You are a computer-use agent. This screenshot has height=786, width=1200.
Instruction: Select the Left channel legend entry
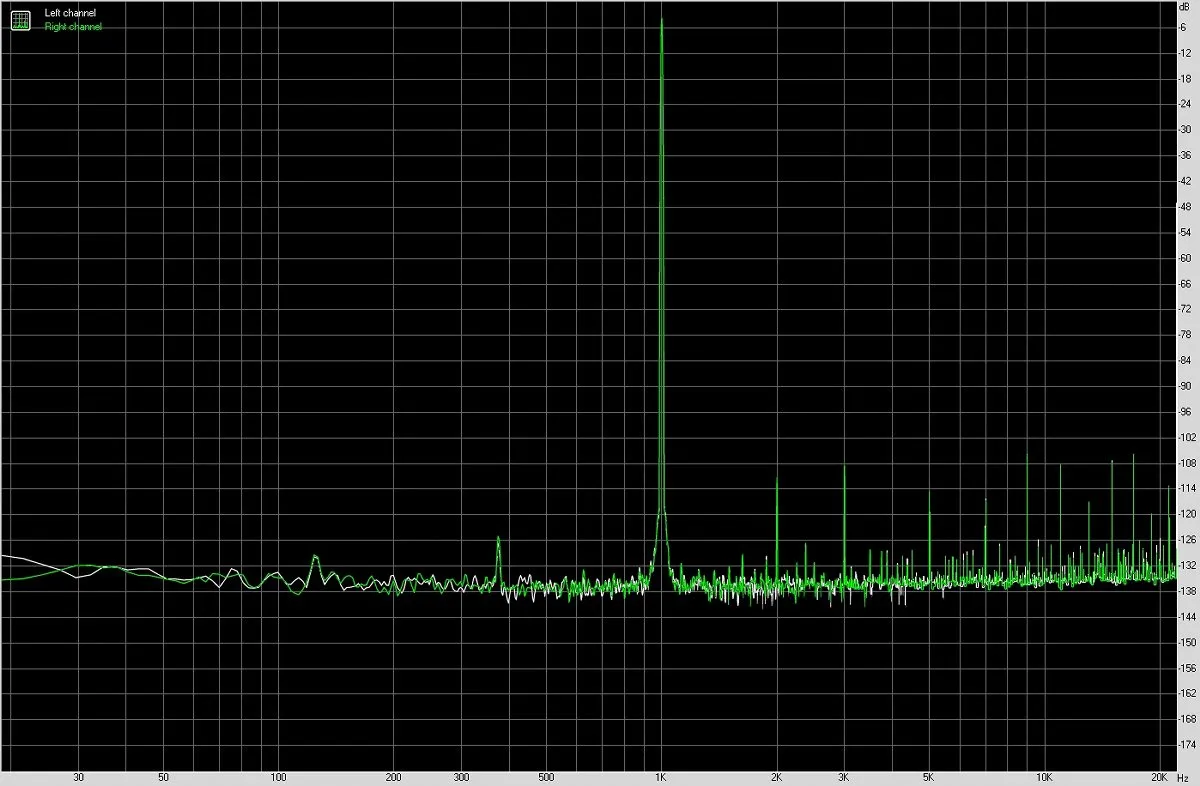click(x=70, y=13)
